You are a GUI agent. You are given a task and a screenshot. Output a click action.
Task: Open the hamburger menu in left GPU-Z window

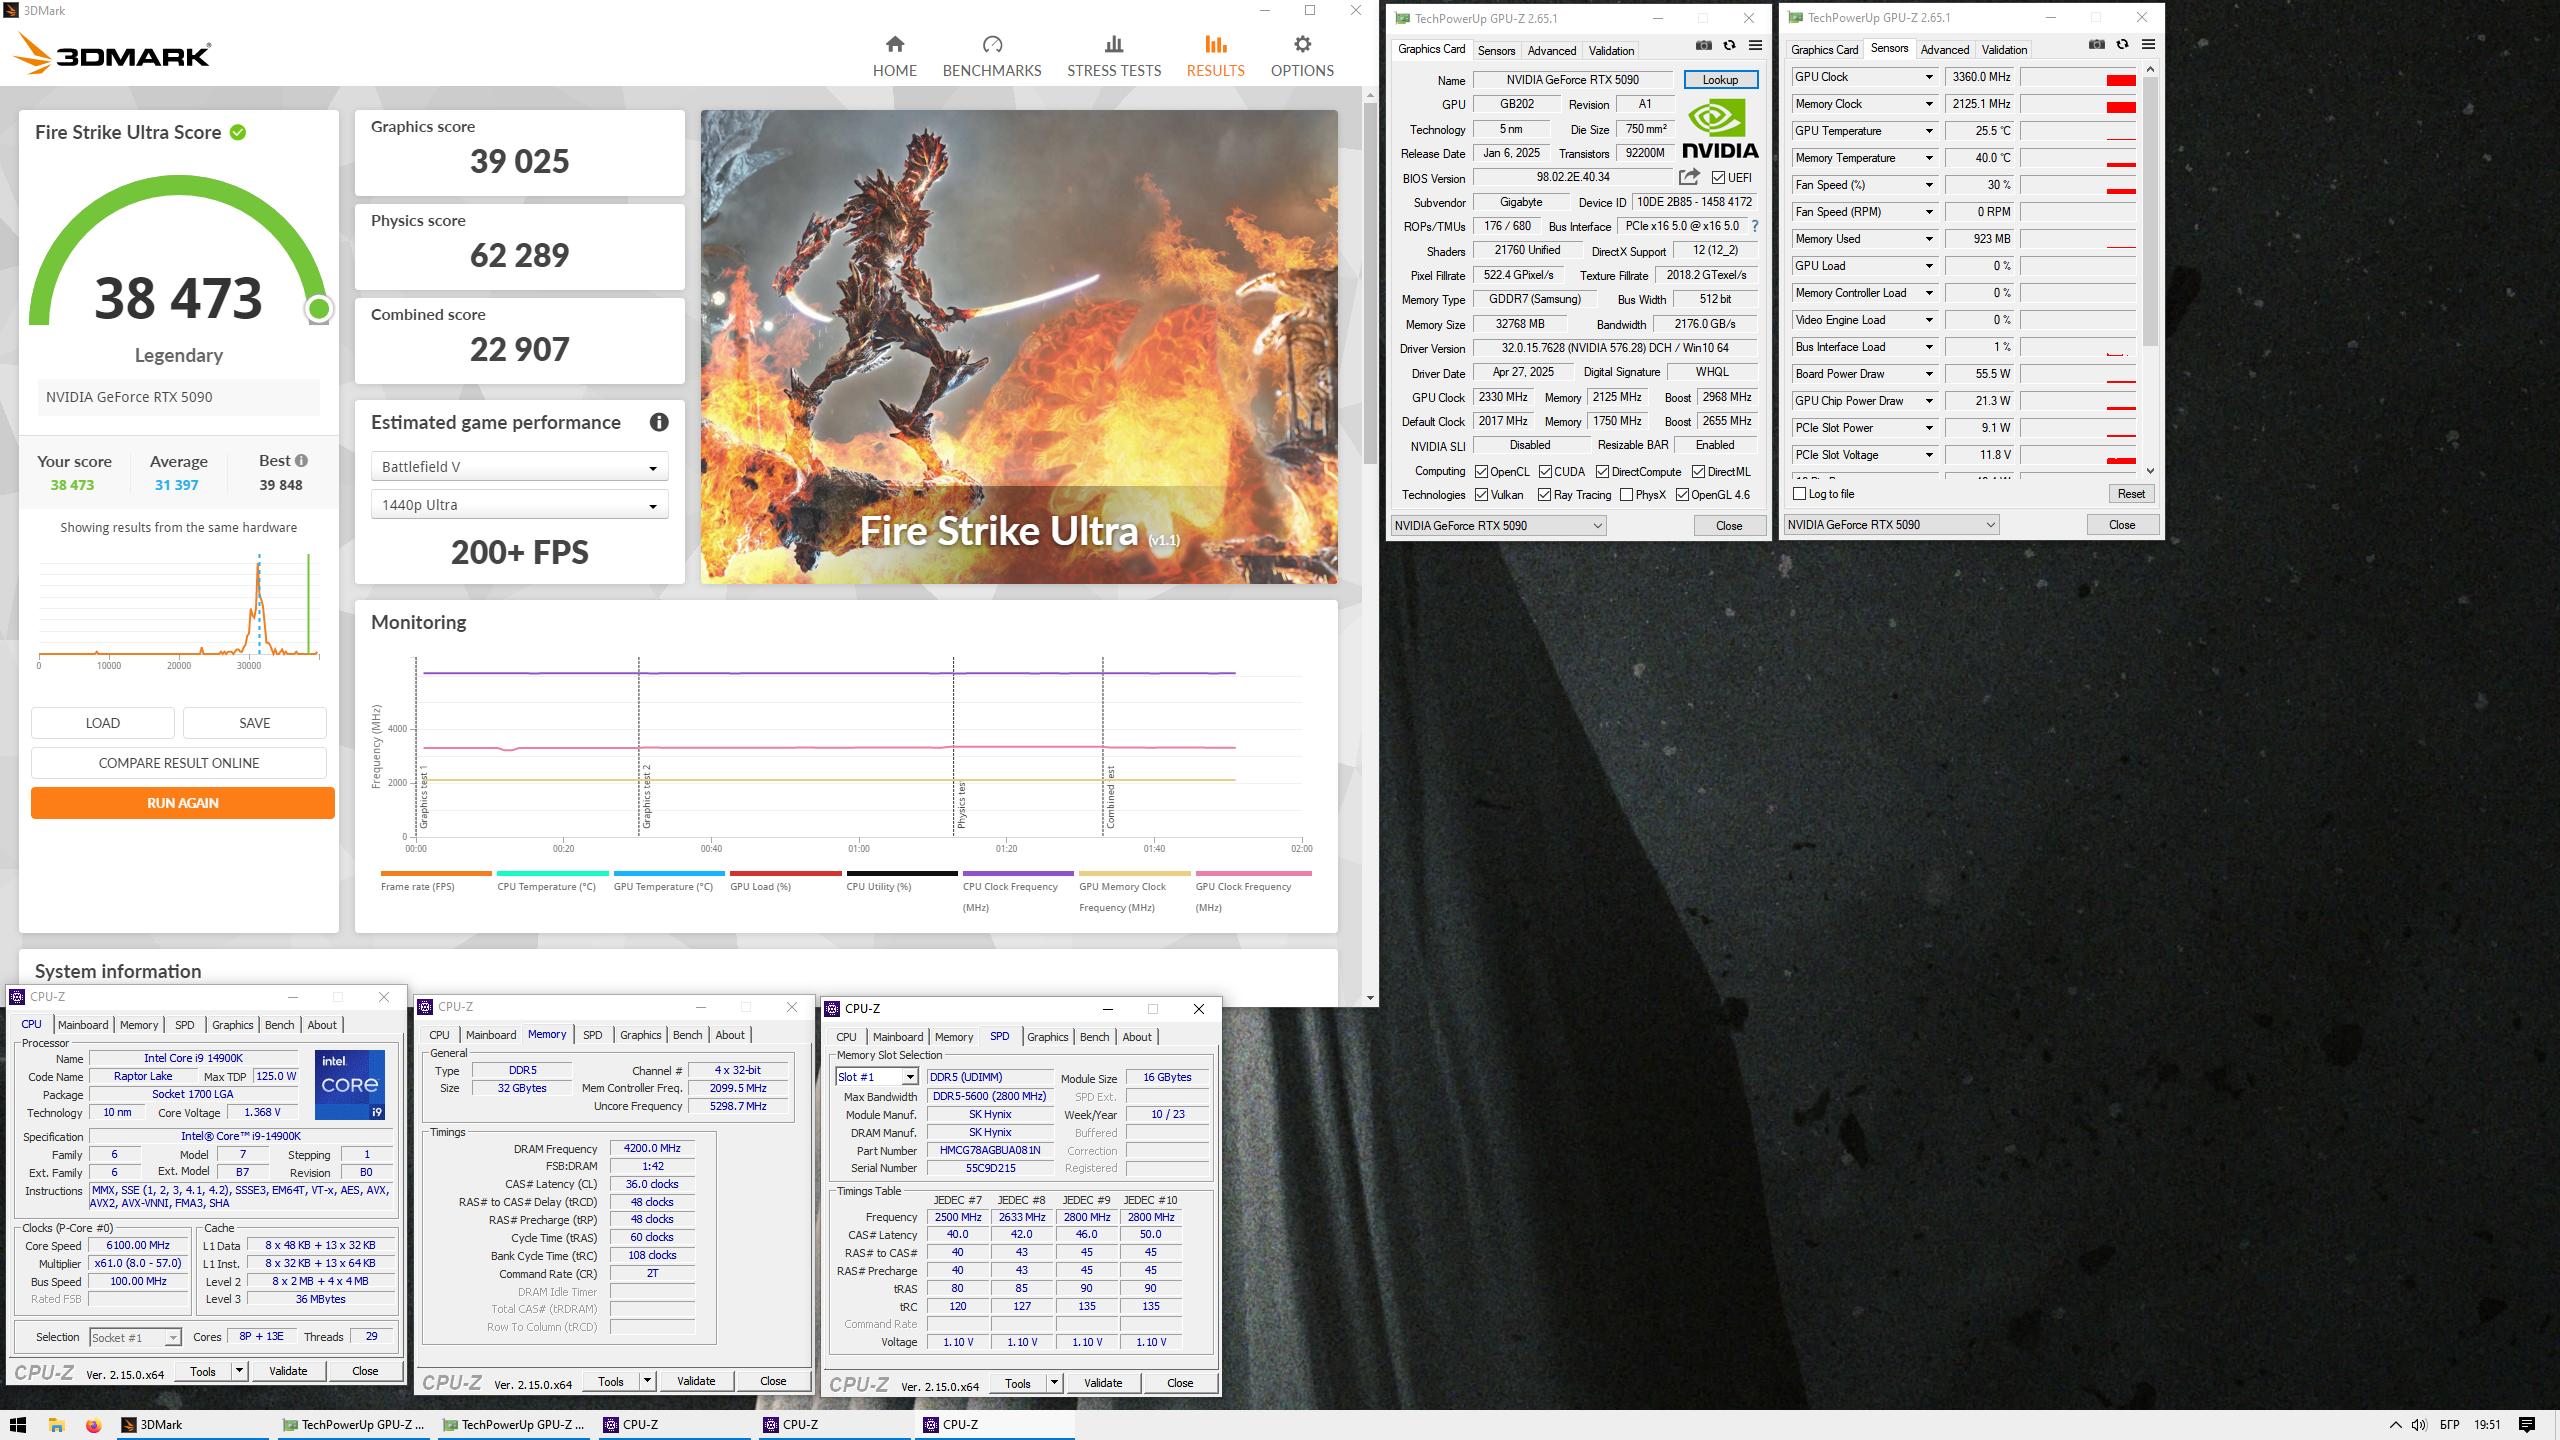[1755, 45]
